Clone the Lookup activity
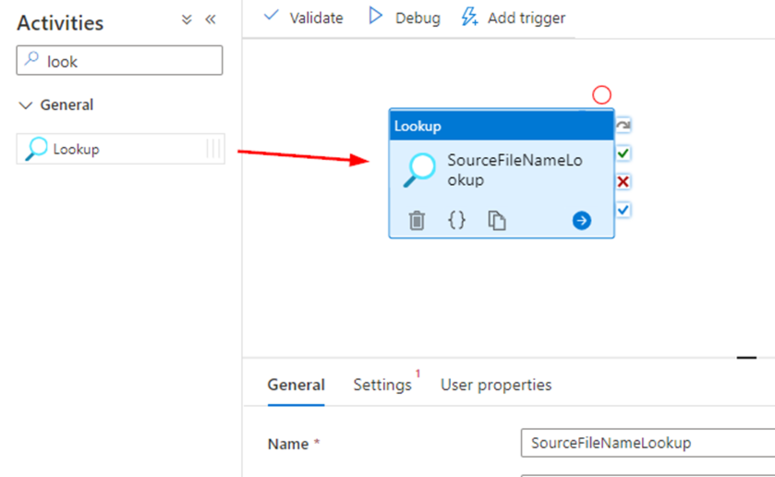Image resolution: width=775 pixels, height=477 pixels. pos(497,220)
